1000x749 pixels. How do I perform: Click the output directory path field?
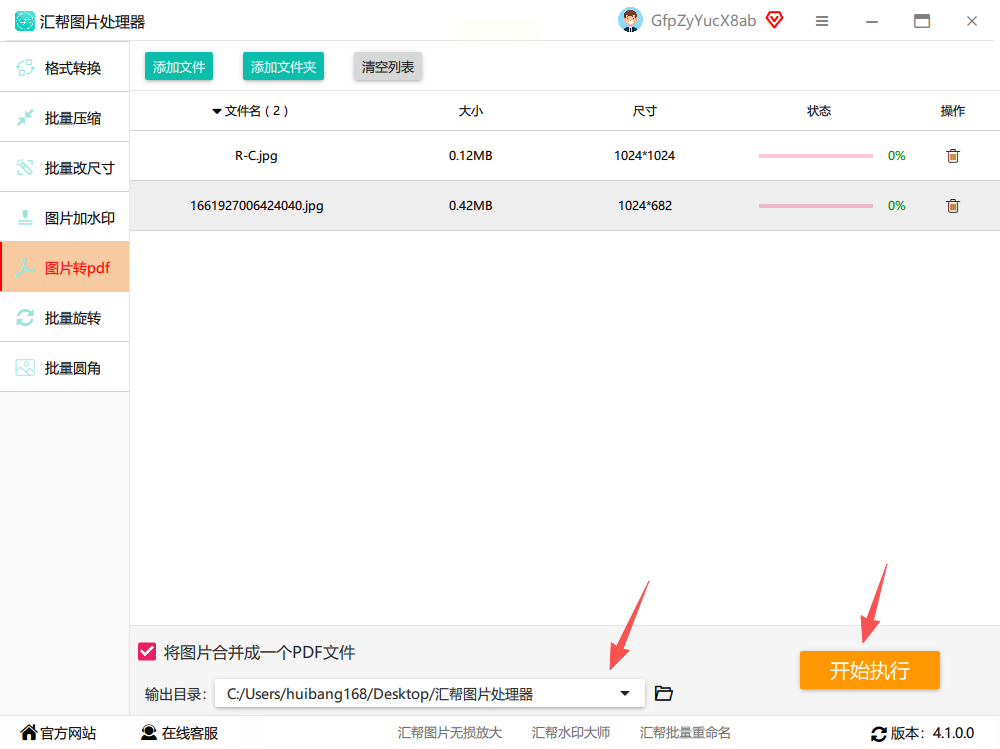click(429, 693)
